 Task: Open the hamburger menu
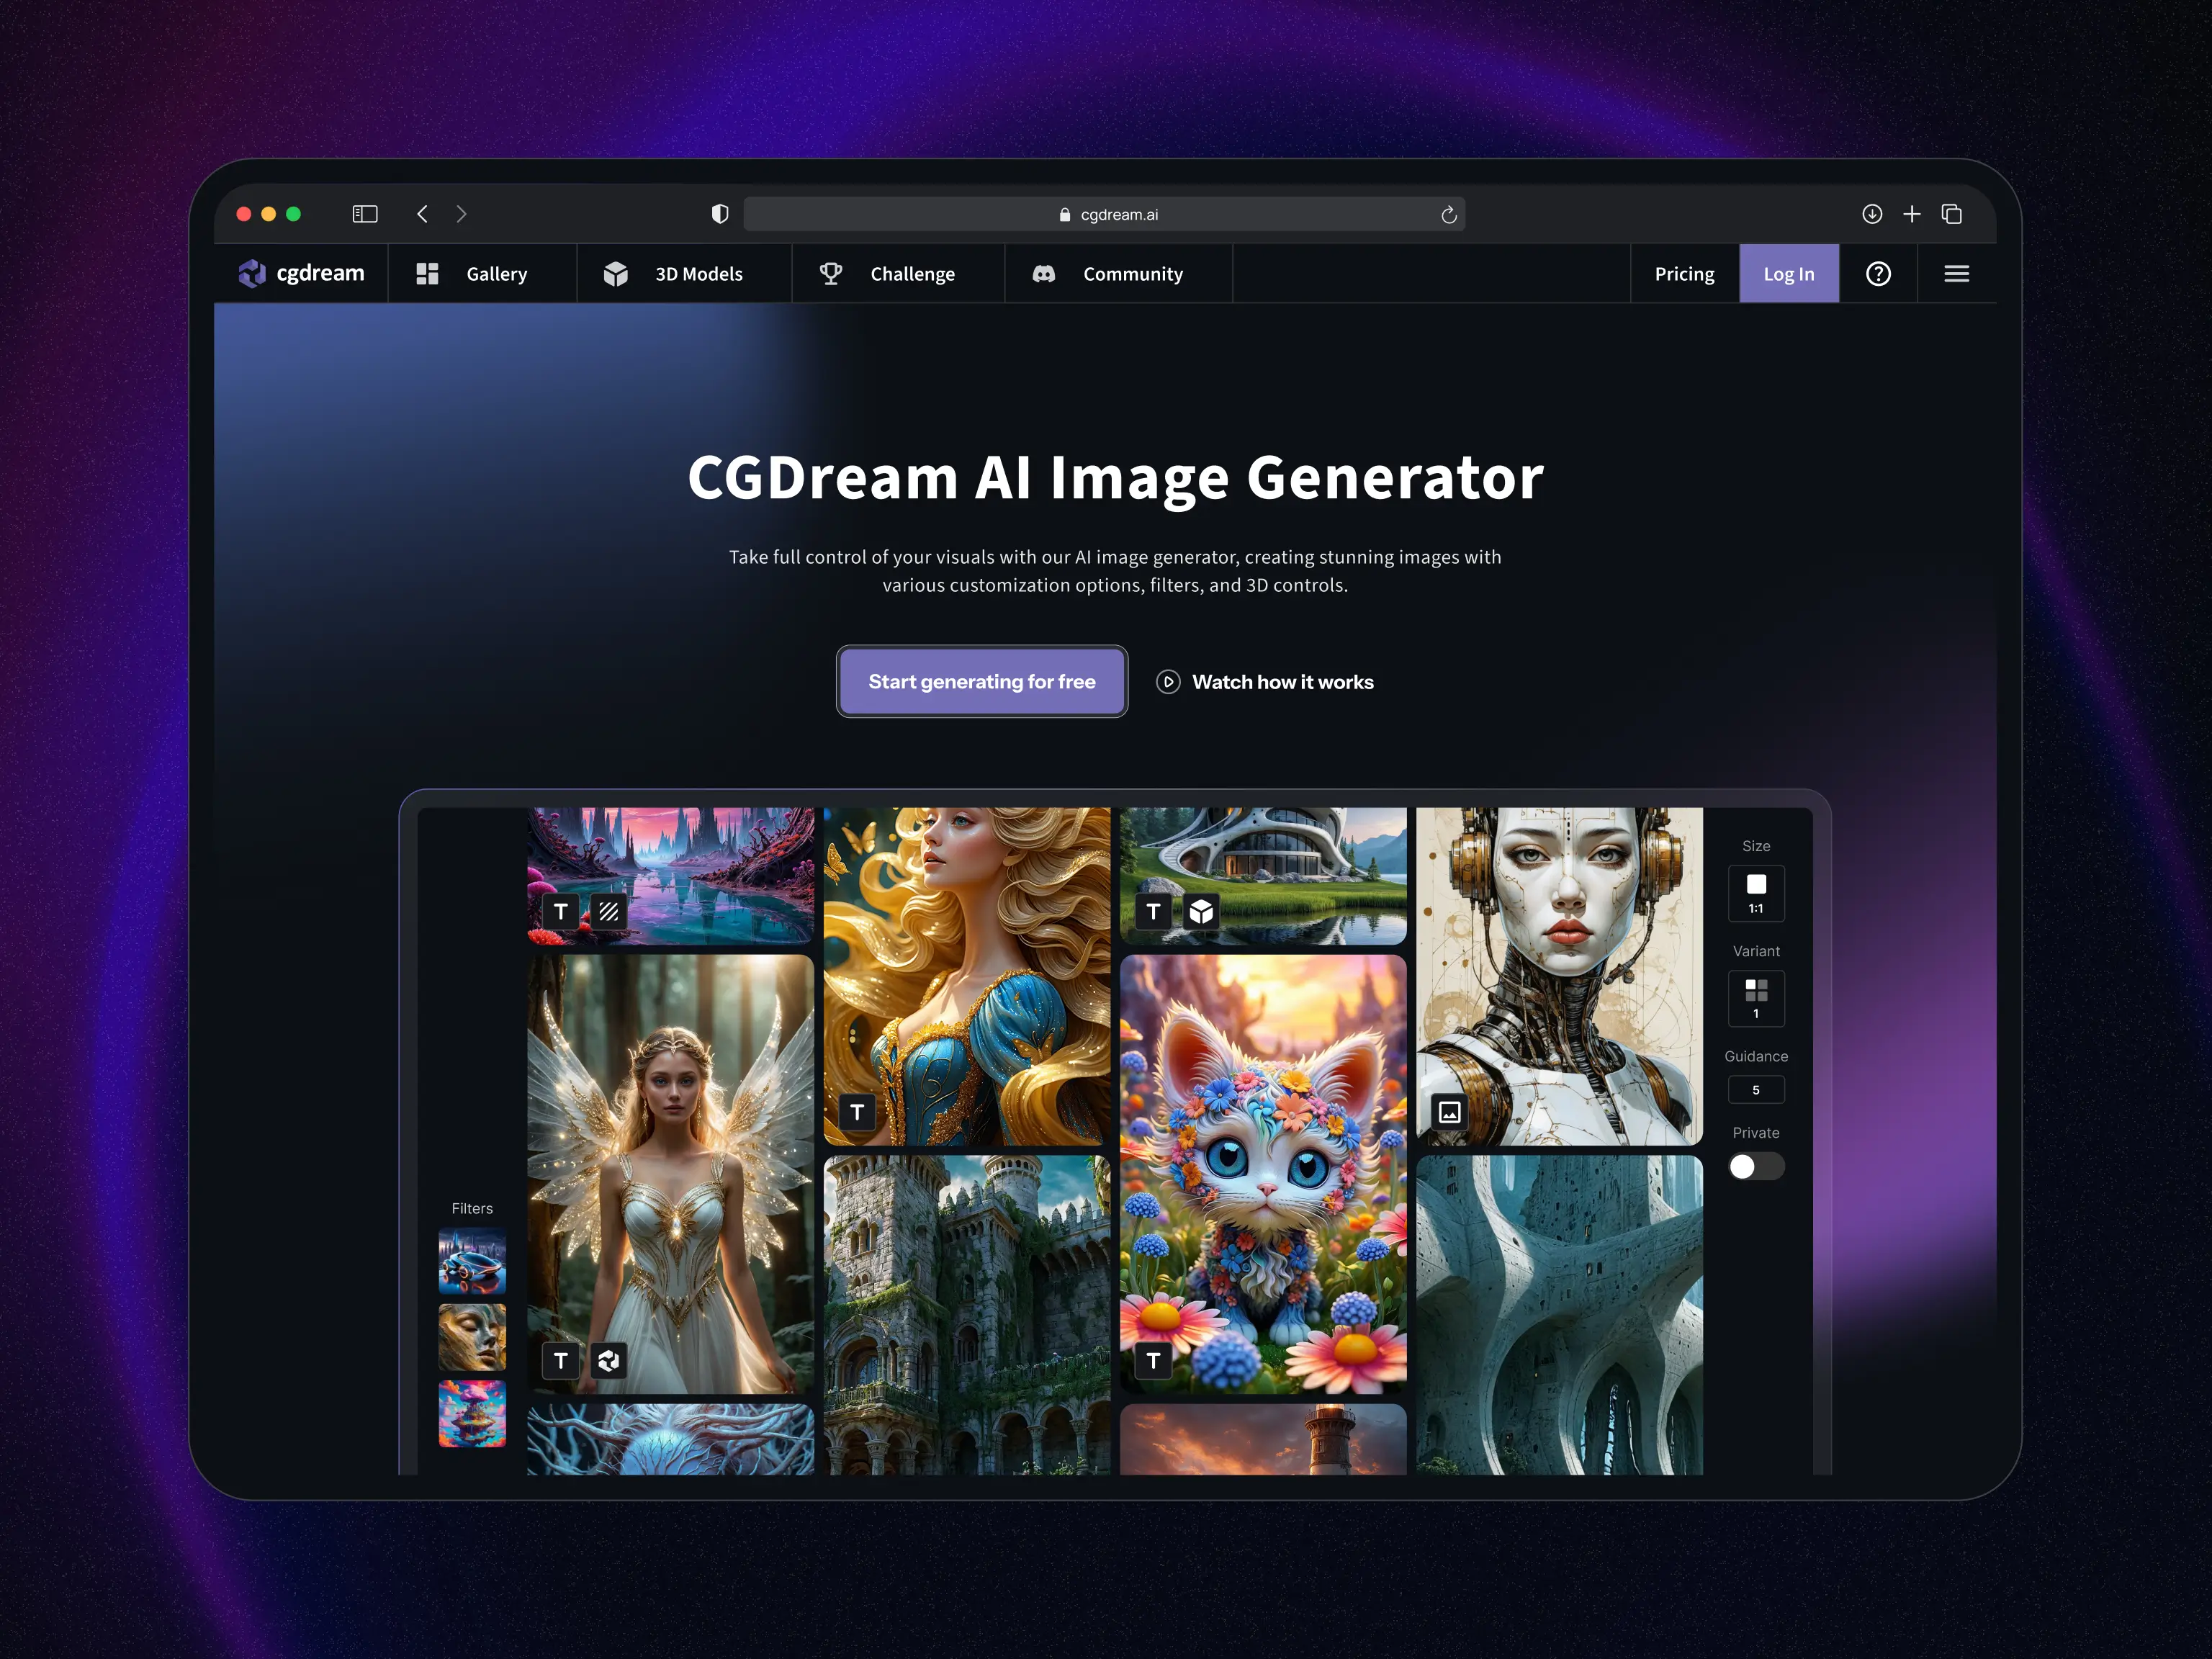pyautogui.click(x=1956, y=273)
